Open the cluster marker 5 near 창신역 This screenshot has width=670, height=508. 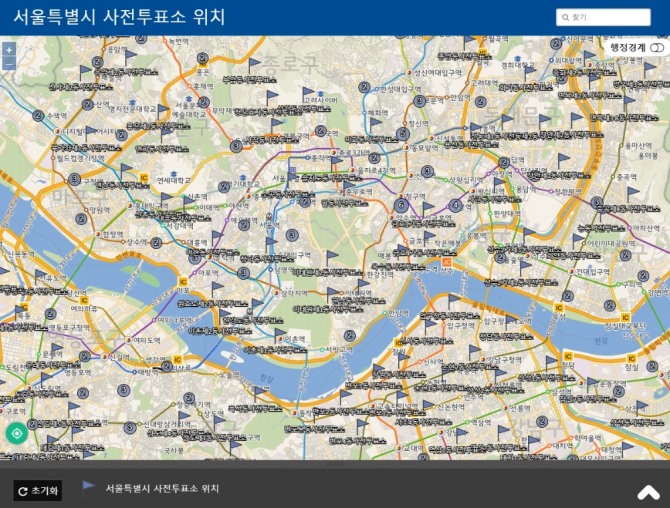(x=402, y=134)
